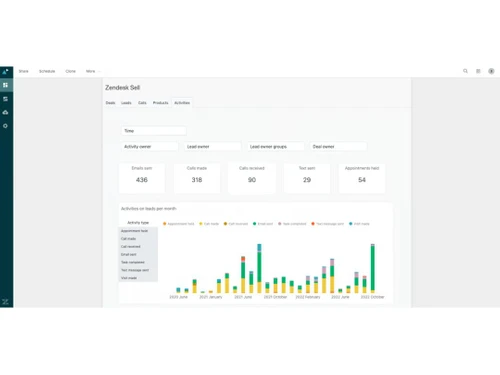Click the 2022 February axis label
This screenshot has width=500, height=375.
pos(308,297)
